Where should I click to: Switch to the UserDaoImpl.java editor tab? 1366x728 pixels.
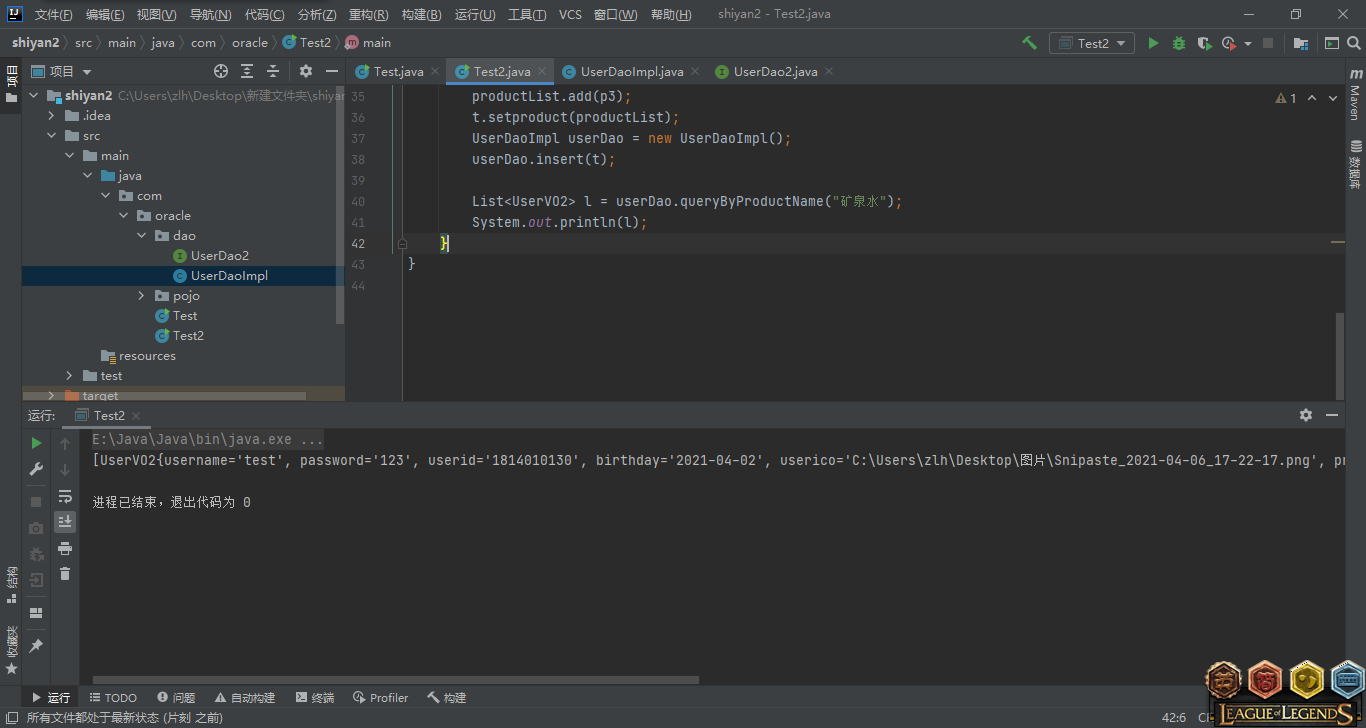(631, 71)
